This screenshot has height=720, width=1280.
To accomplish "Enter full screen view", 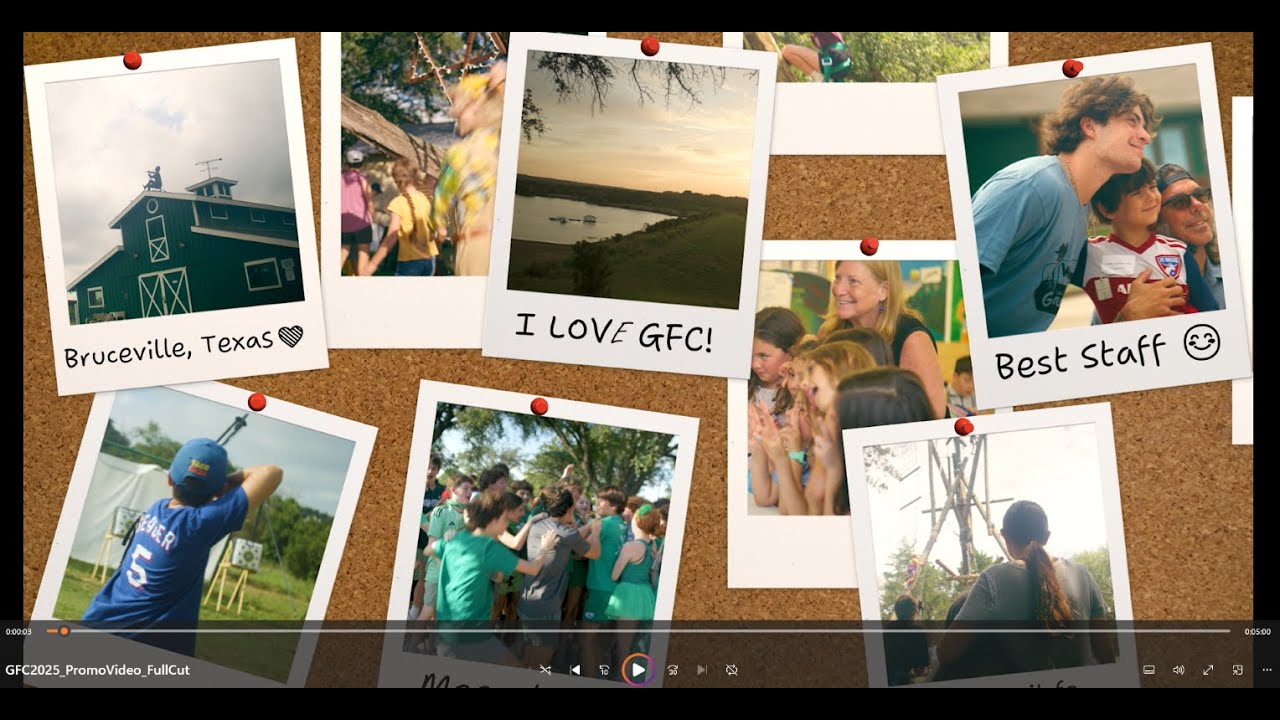I will coord(1208,670).
